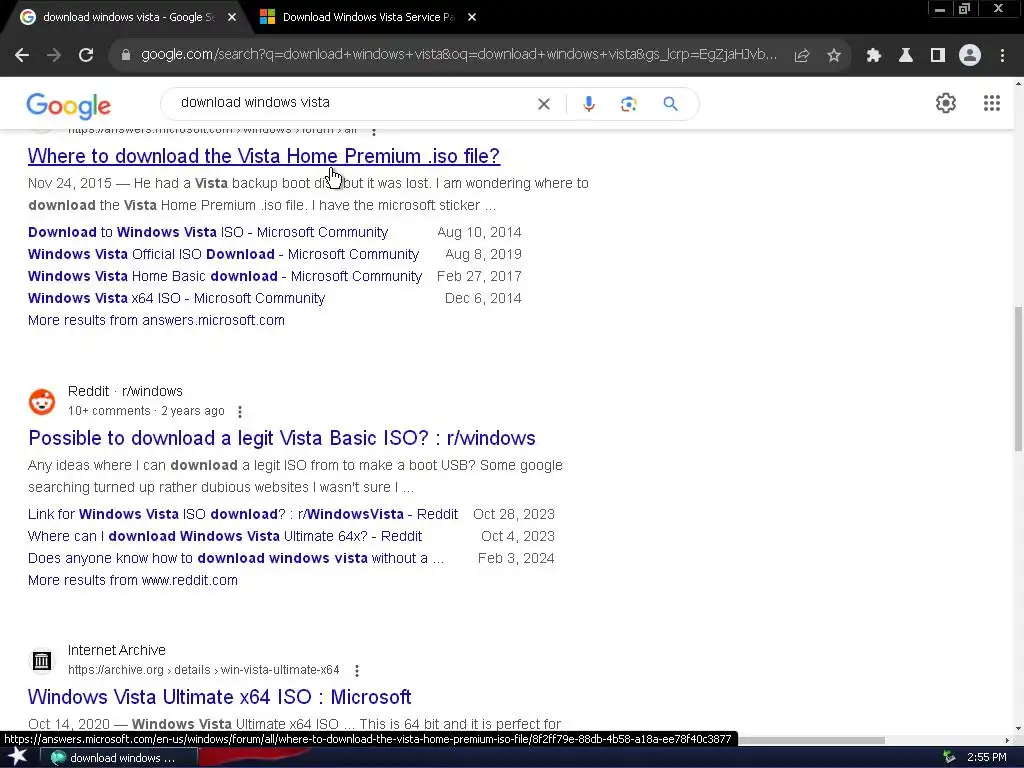
Task: Open Google Lens image search icon
Action: pyautogui.click(x=628, y=104)
